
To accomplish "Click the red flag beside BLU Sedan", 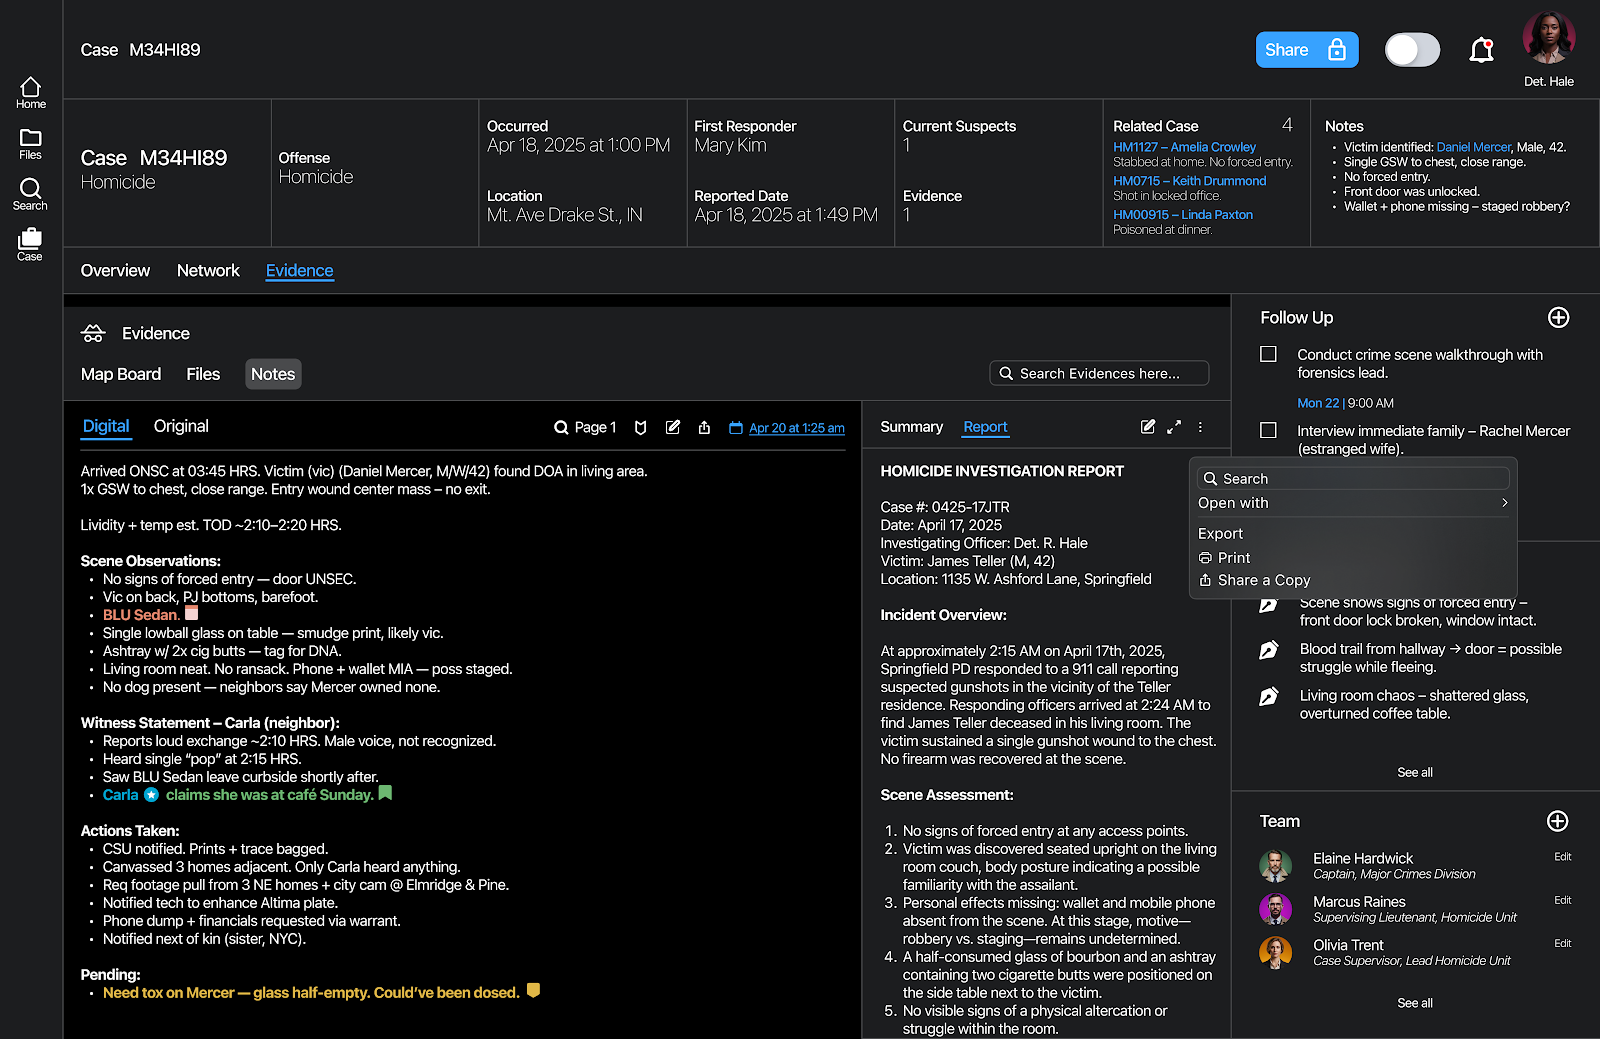I will coord(192,613).
